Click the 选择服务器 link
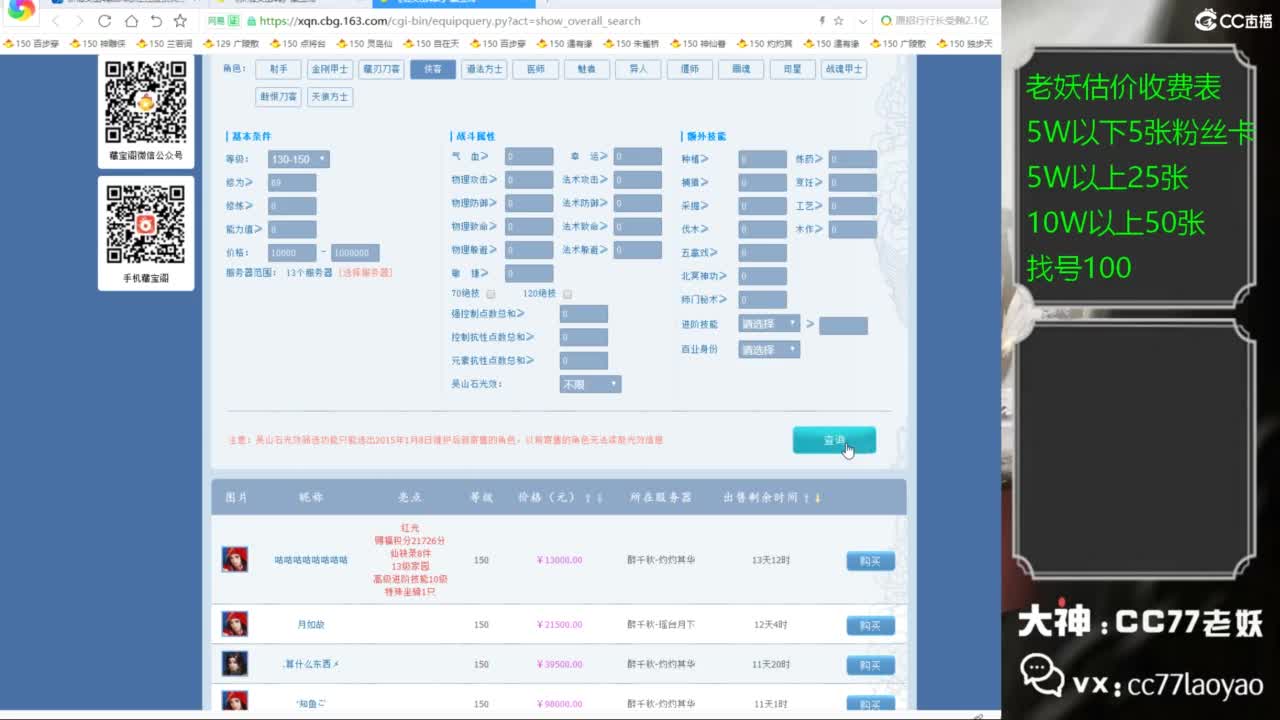The width and height of the screenshot is (1280, 720). pyautogui.click(x=365, y=272)
